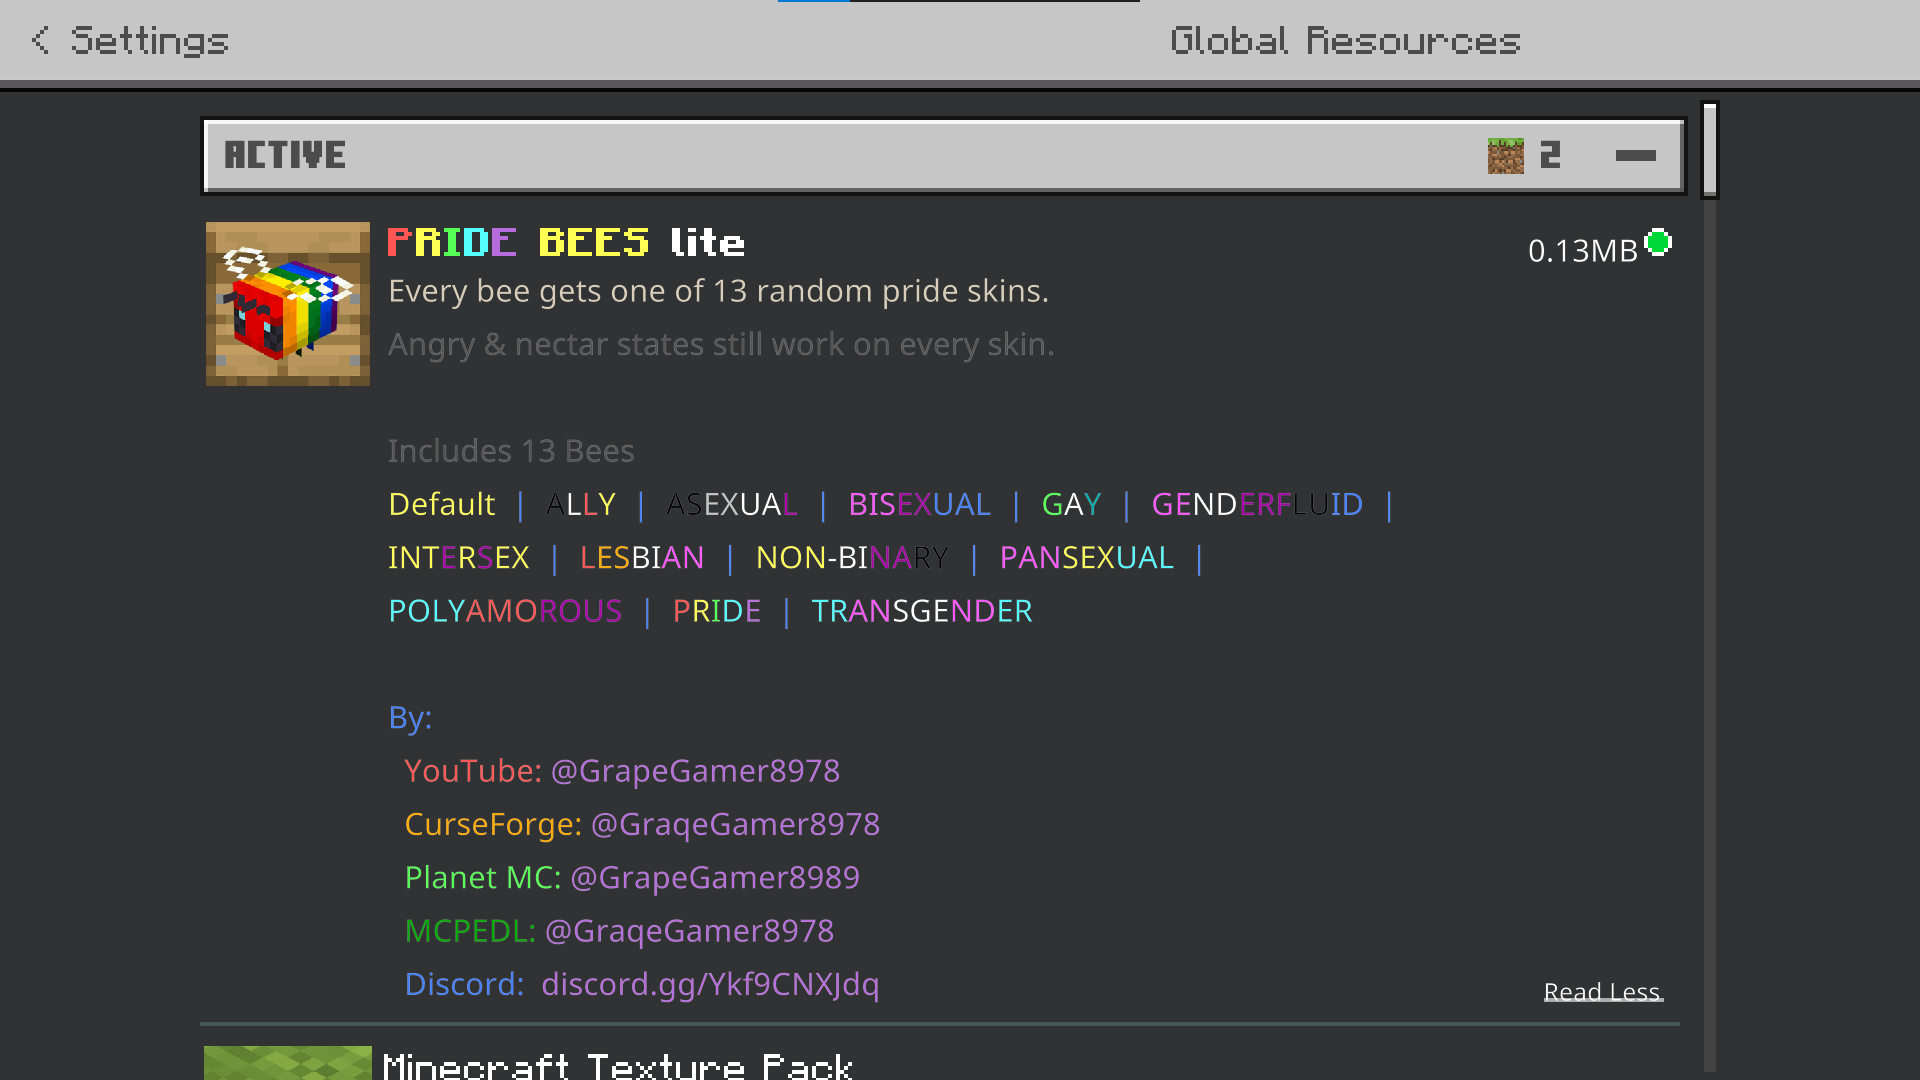This screenshot has height=1080, width=1920.
Task: Click the MCPEDL author credit line
Action: (x=619, y=931)
